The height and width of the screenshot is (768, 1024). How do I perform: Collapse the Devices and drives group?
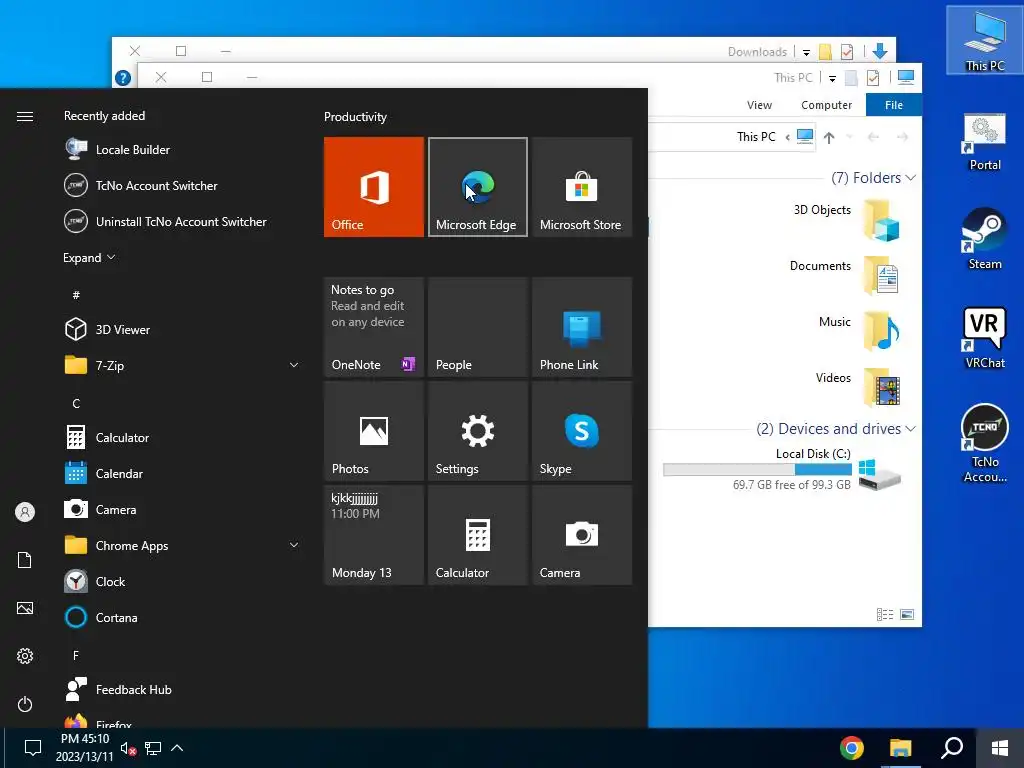[911, 428]
